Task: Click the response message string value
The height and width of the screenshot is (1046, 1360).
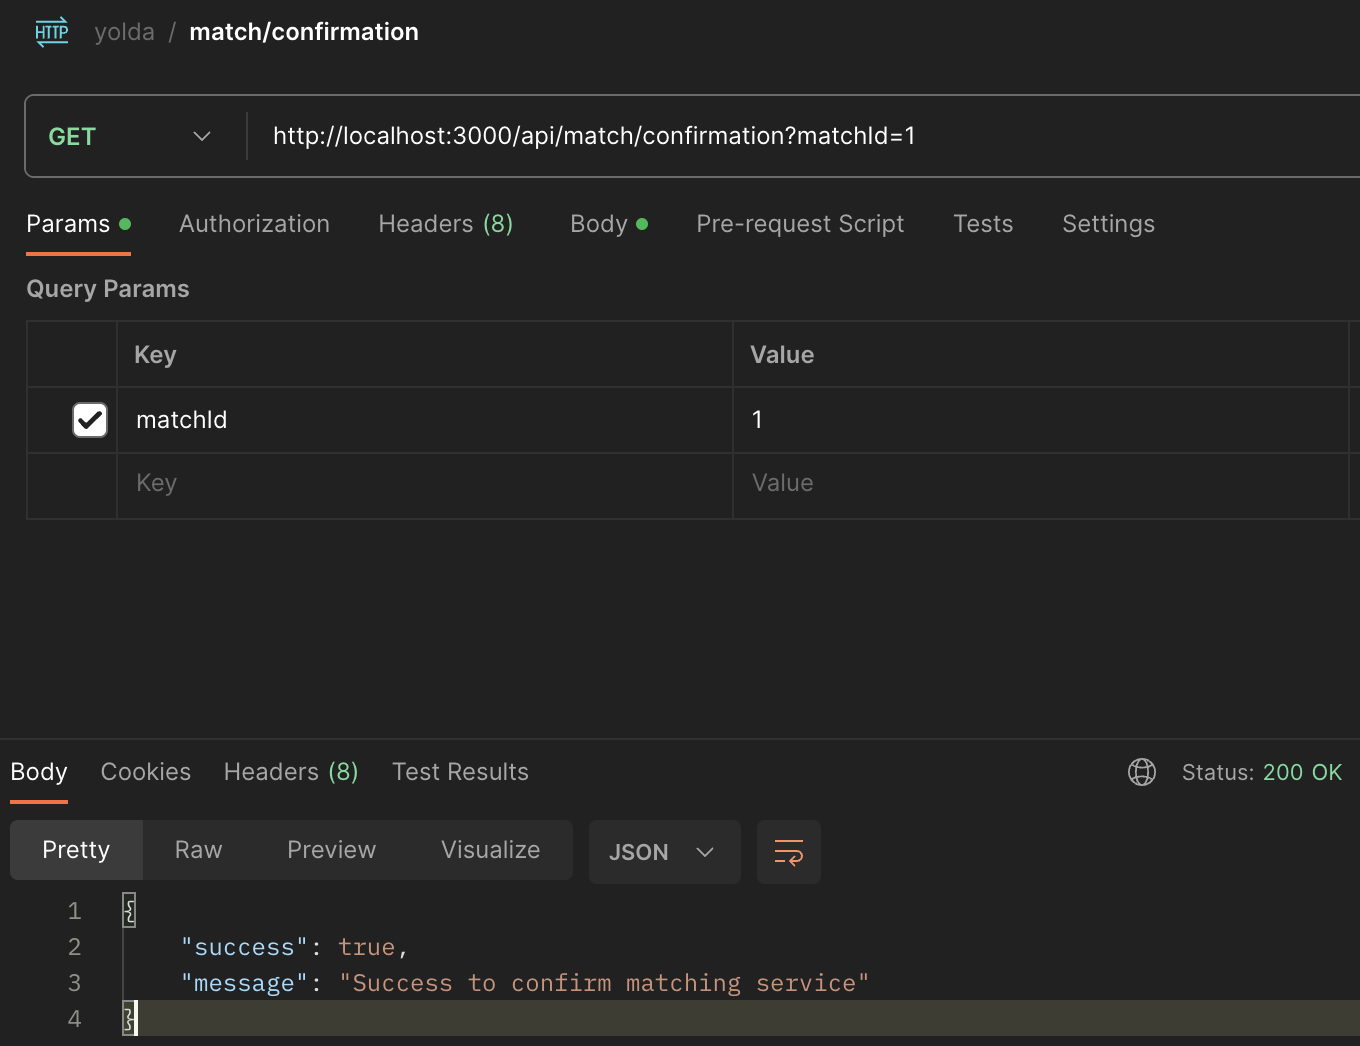Action: [x=604, y=983]
